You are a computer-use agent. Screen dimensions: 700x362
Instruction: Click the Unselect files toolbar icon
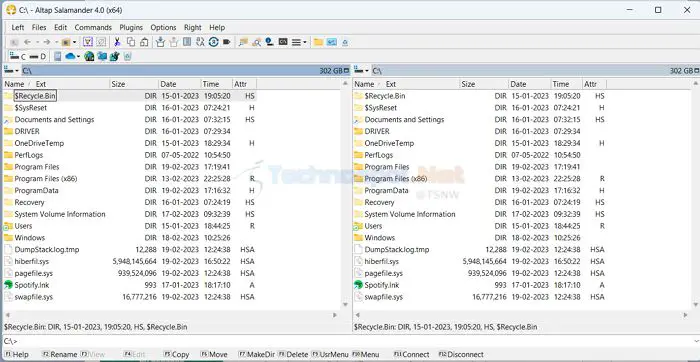tap(101, 42)
